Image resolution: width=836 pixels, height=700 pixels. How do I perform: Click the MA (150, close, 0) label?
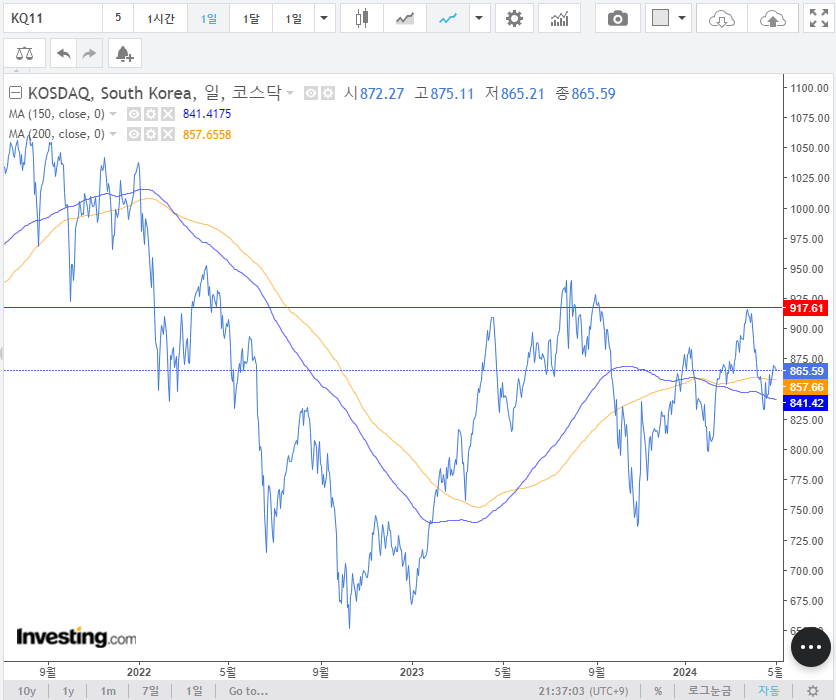click(57, 114)
